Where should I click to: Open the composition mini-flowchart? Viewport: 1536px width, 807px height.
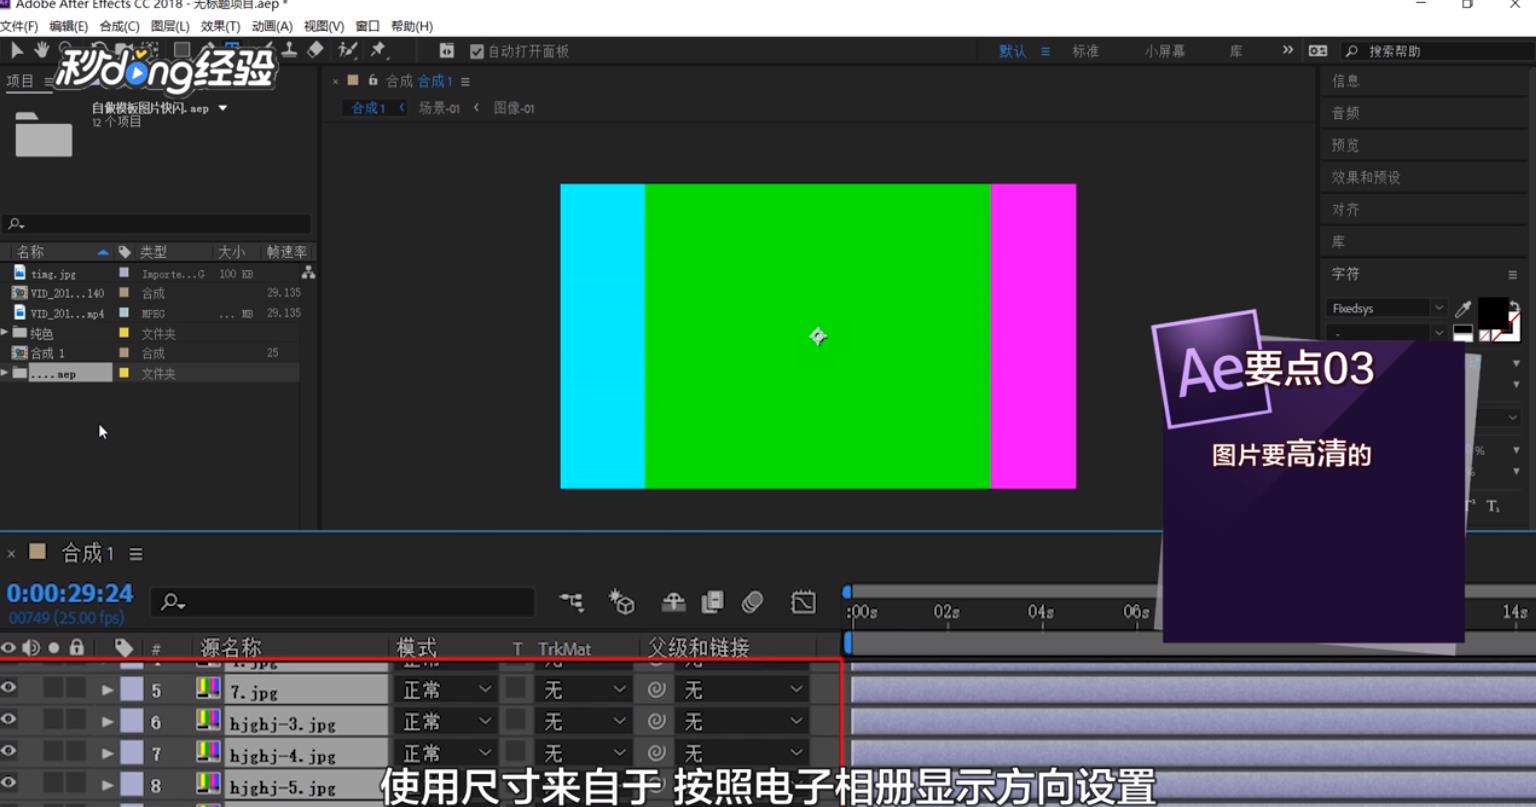tap(573, 601)
